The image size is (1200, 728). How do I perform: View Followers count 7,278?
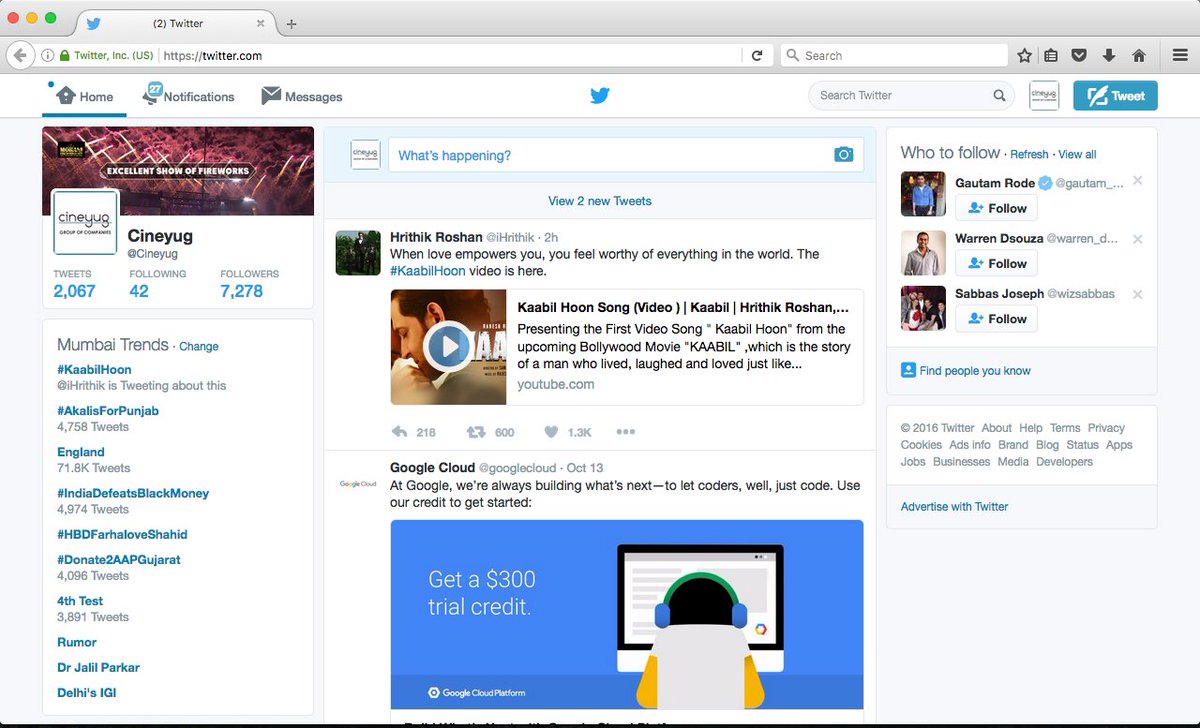[249, 283]
